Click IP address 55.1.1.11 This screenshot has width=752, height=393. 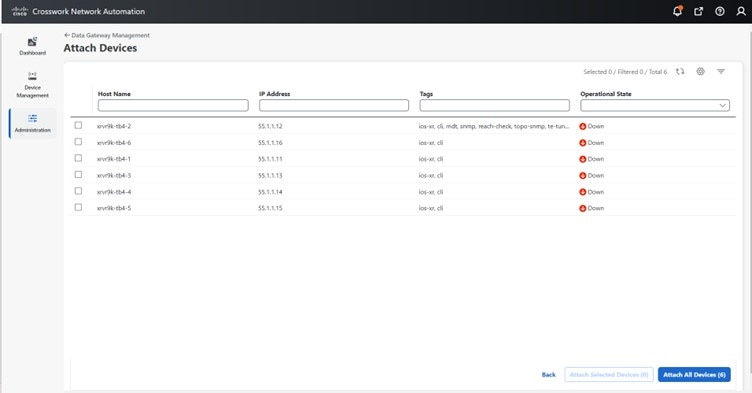pos(270,159)
